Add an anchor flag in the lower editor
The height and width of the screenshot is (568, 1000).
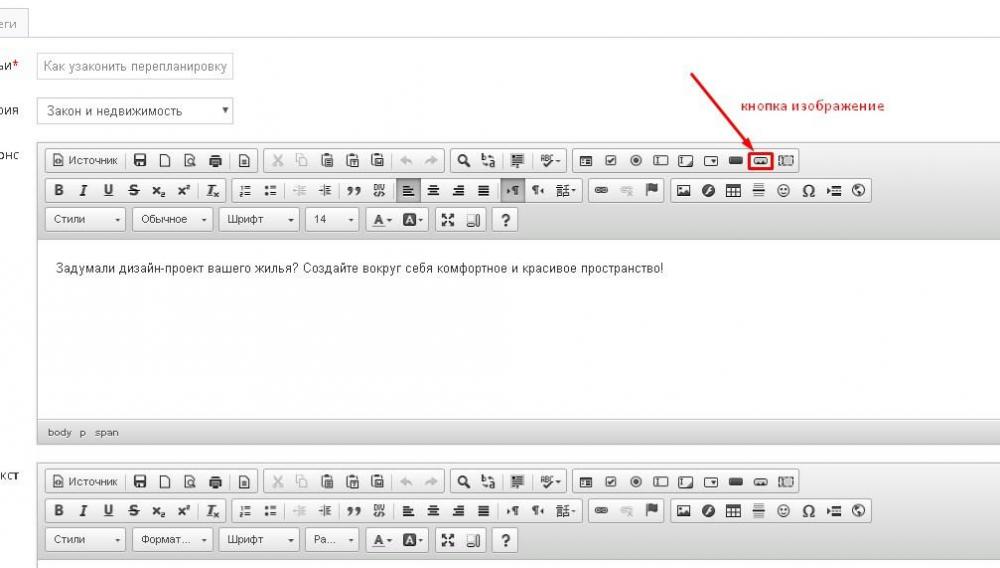(x=652, y=510)
